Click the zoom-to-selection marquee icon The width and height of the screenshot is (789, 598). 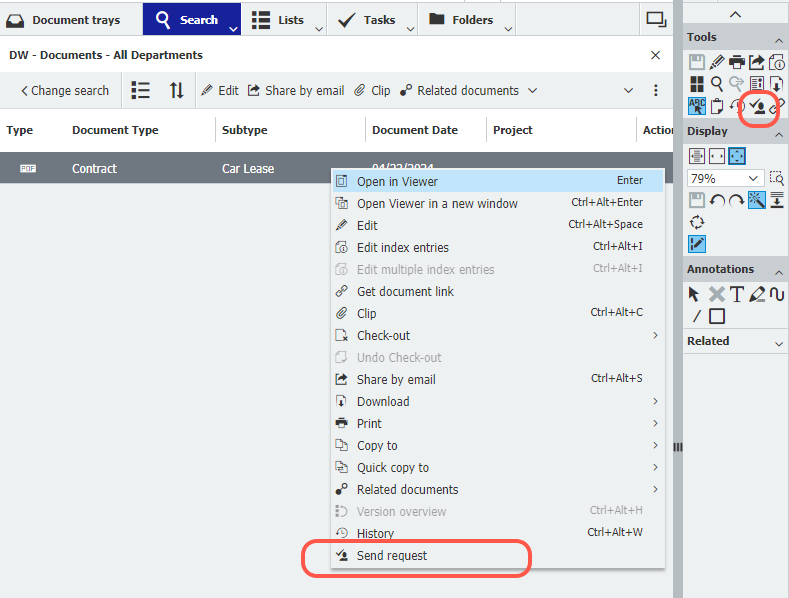coord(776,178)
